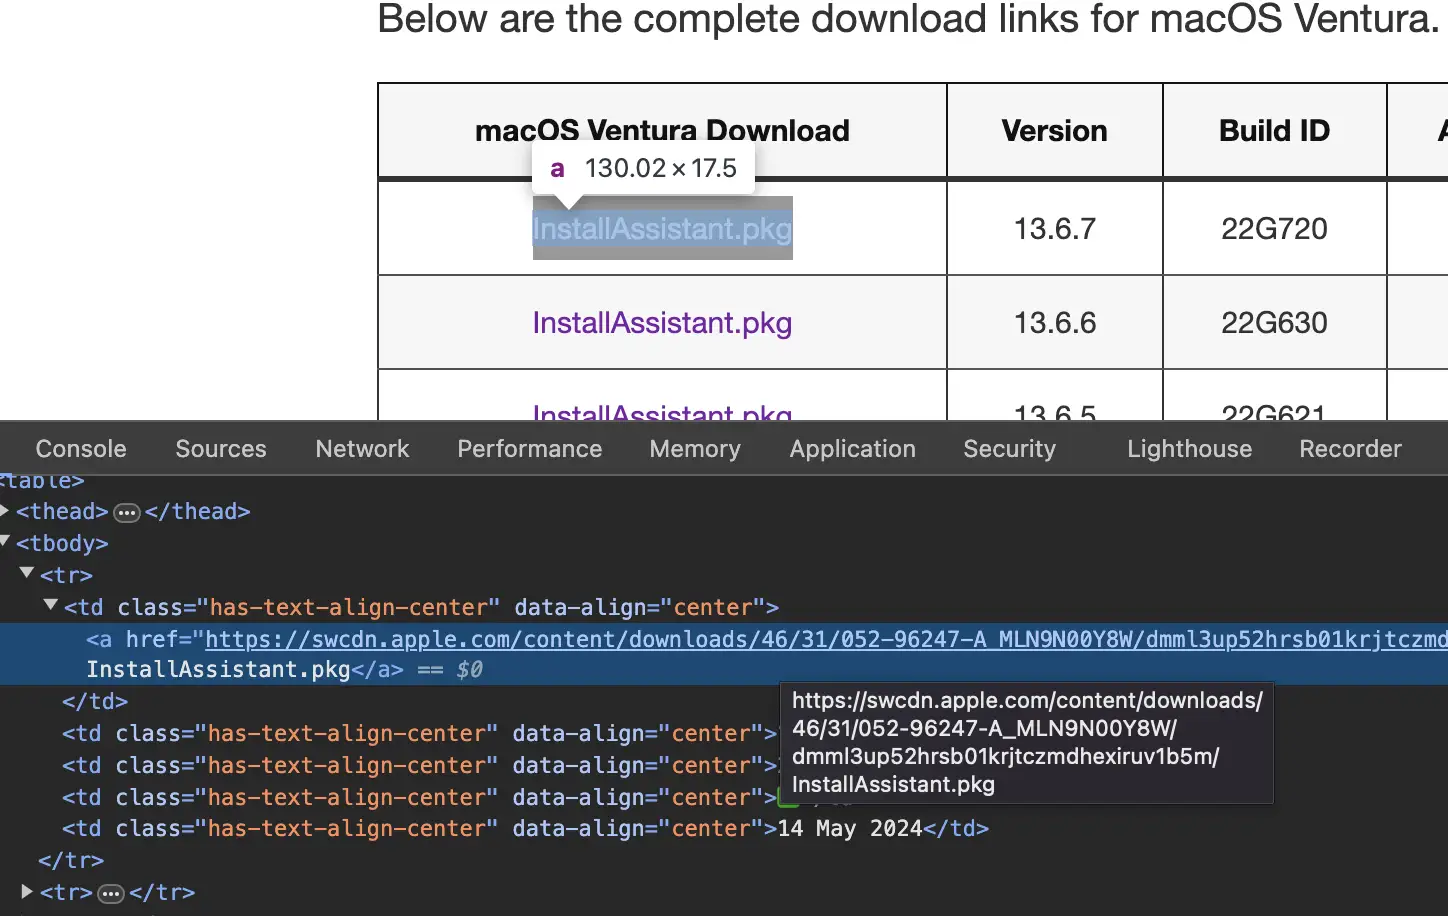Click the ellipsis badge inside collapsed tr
This screenshot has height=916, width=1448.
click(x=111, y=893)
